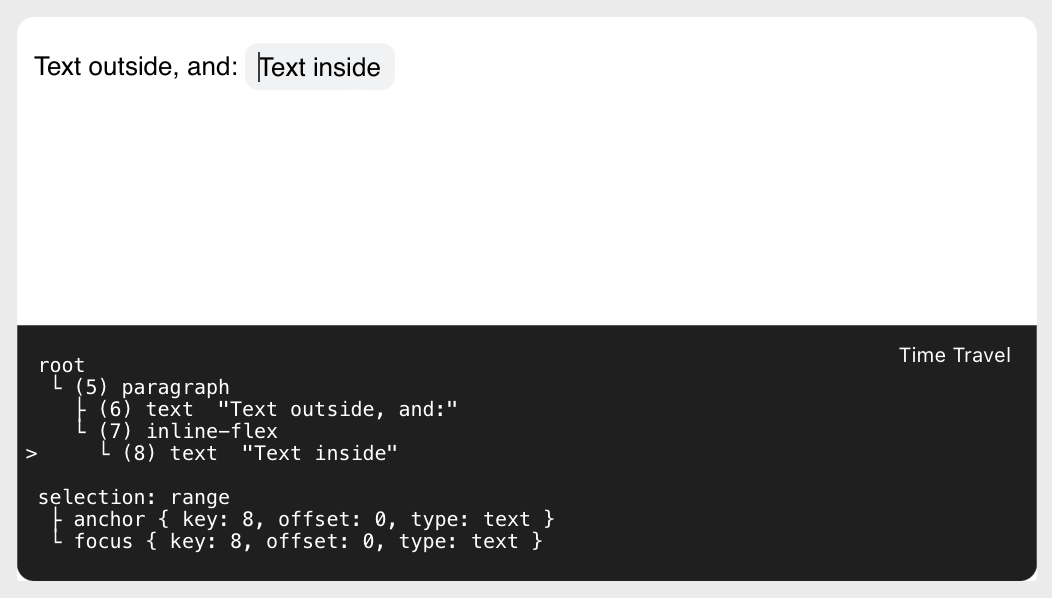Click inside the "Text inside" inline badge
This screenshot has width=1052, height=598.
tap(318, 67)
